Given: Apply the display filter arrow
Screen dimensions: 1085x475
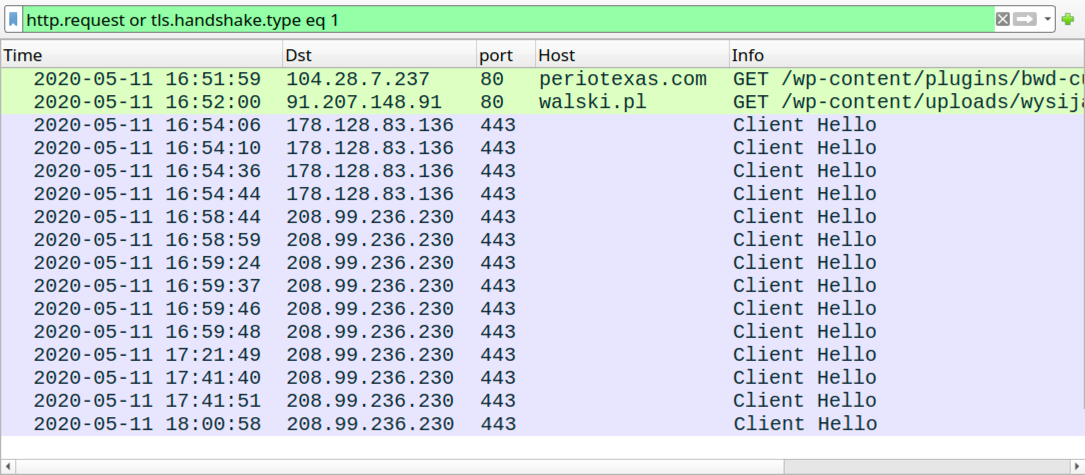Looking at the screenshot, I should tap(1024, 19).
